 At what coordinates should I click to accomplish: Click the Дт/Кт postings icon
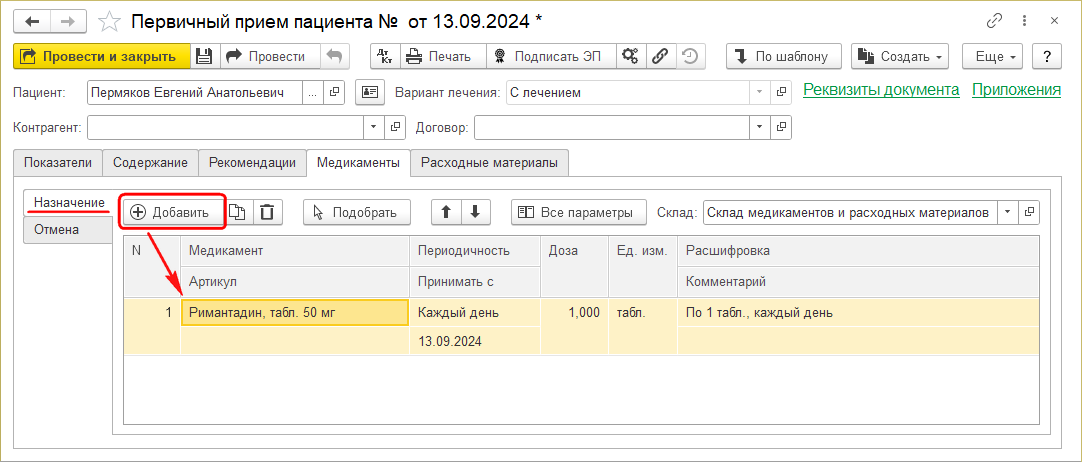click(385, 57)
